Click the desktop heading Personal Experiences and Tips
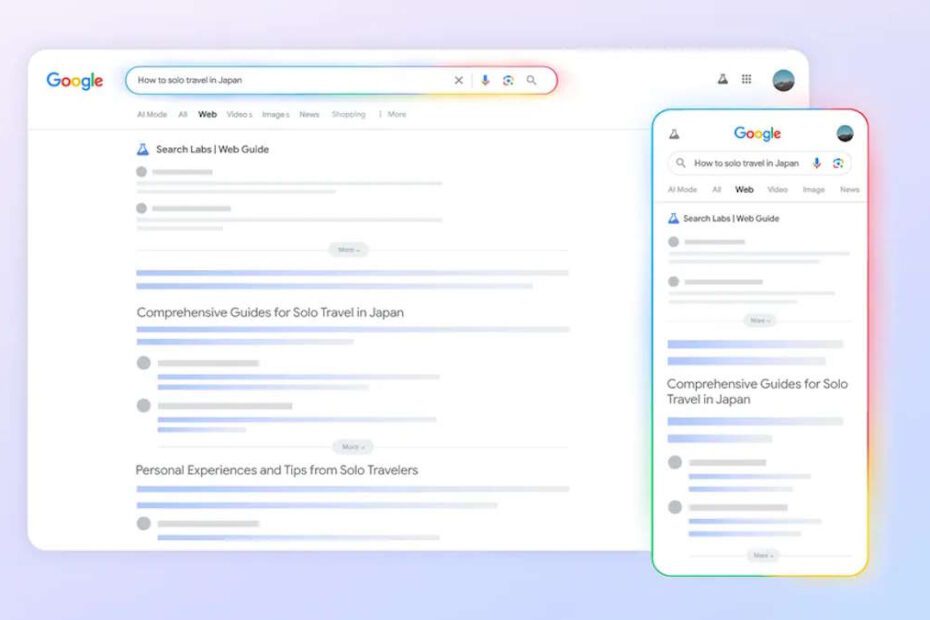Screen dimensions: 930x620 point(277,470)
